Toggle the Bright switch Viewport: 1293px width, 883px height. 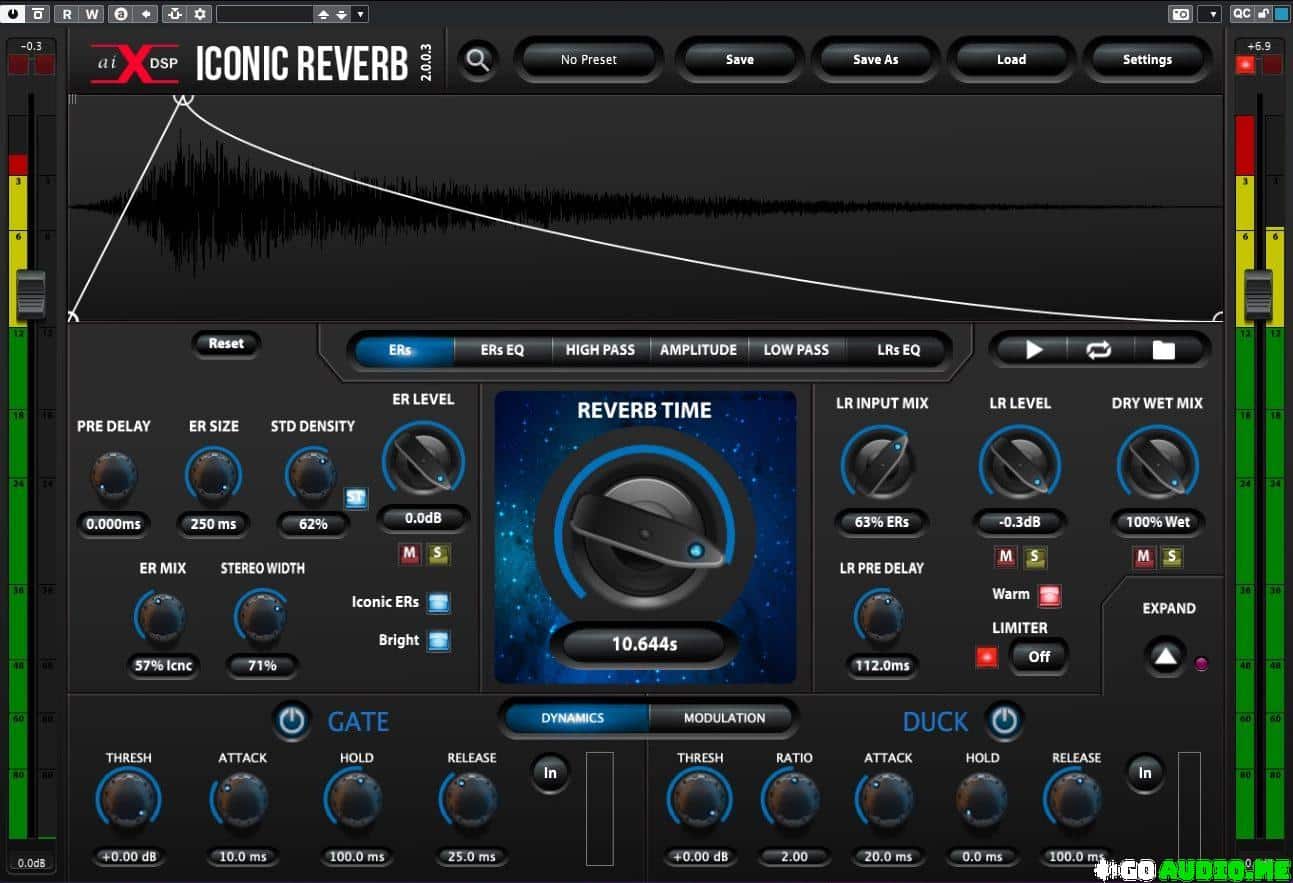(438, 641)
